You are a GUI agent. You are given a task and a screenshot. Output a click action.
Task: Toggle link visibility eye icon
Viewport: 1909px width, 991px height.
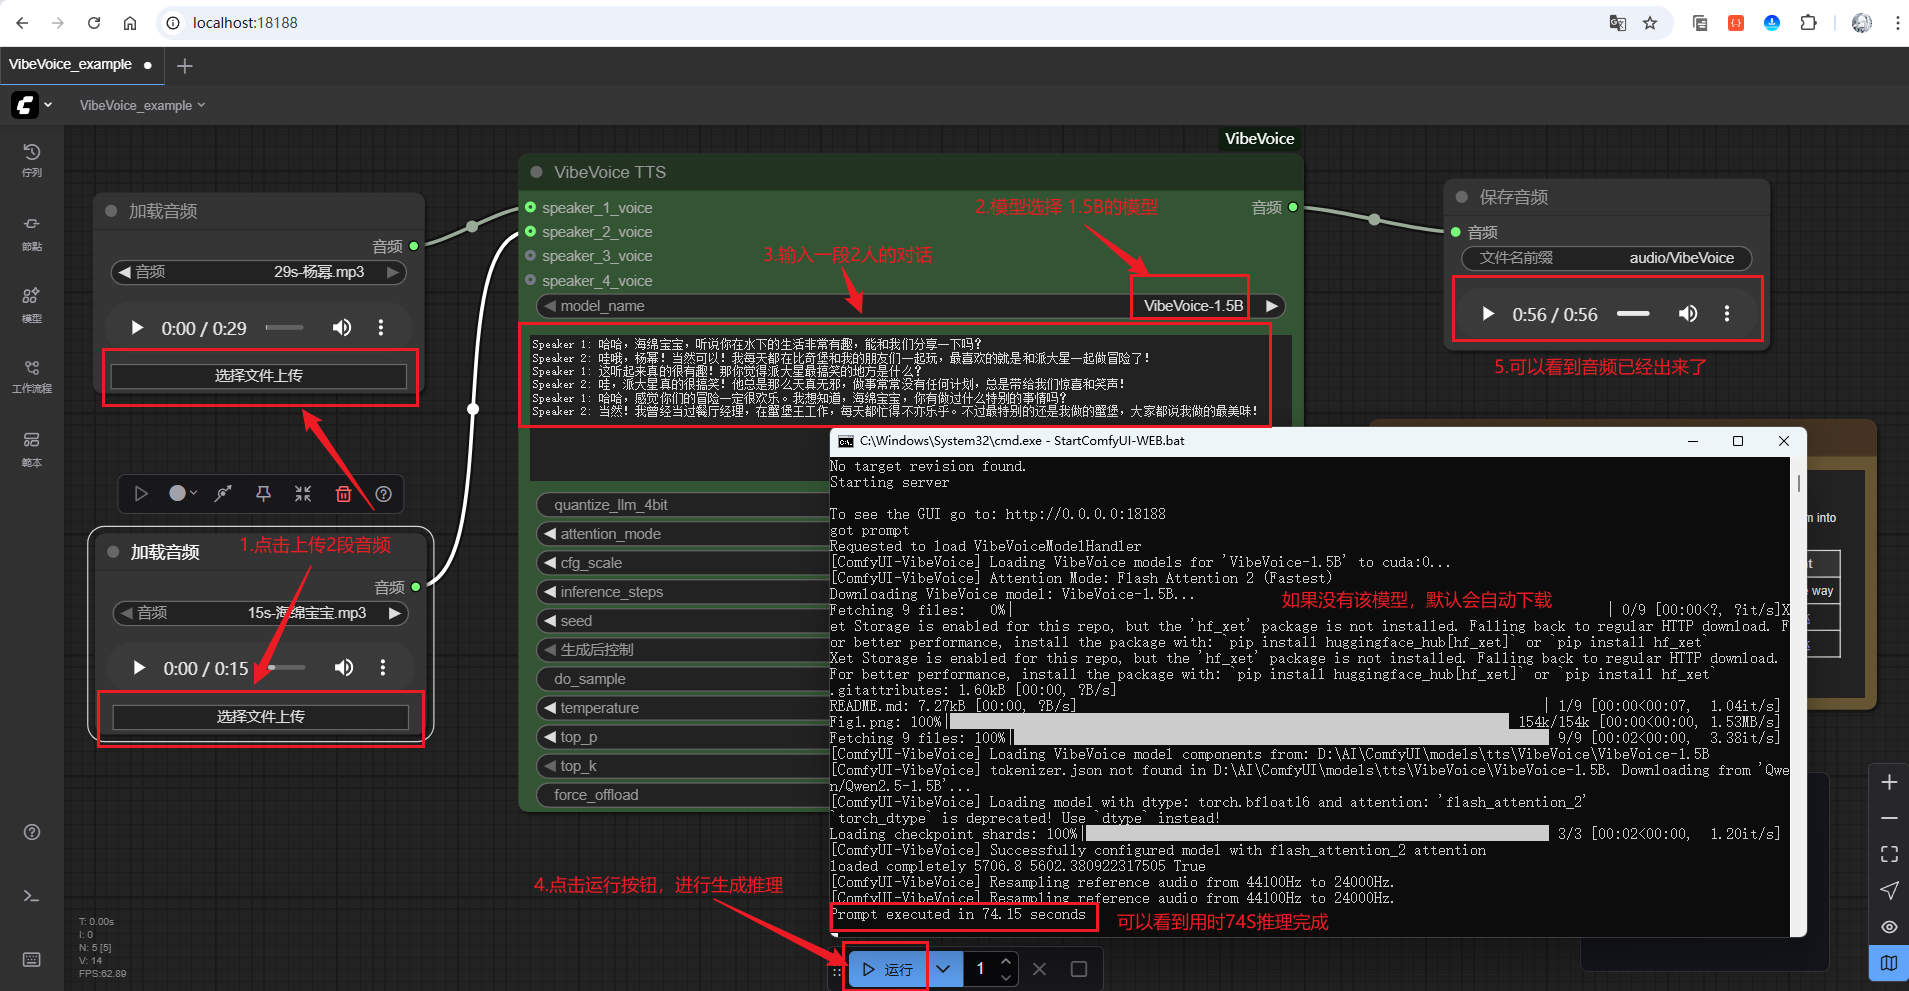pos(1889,927)
